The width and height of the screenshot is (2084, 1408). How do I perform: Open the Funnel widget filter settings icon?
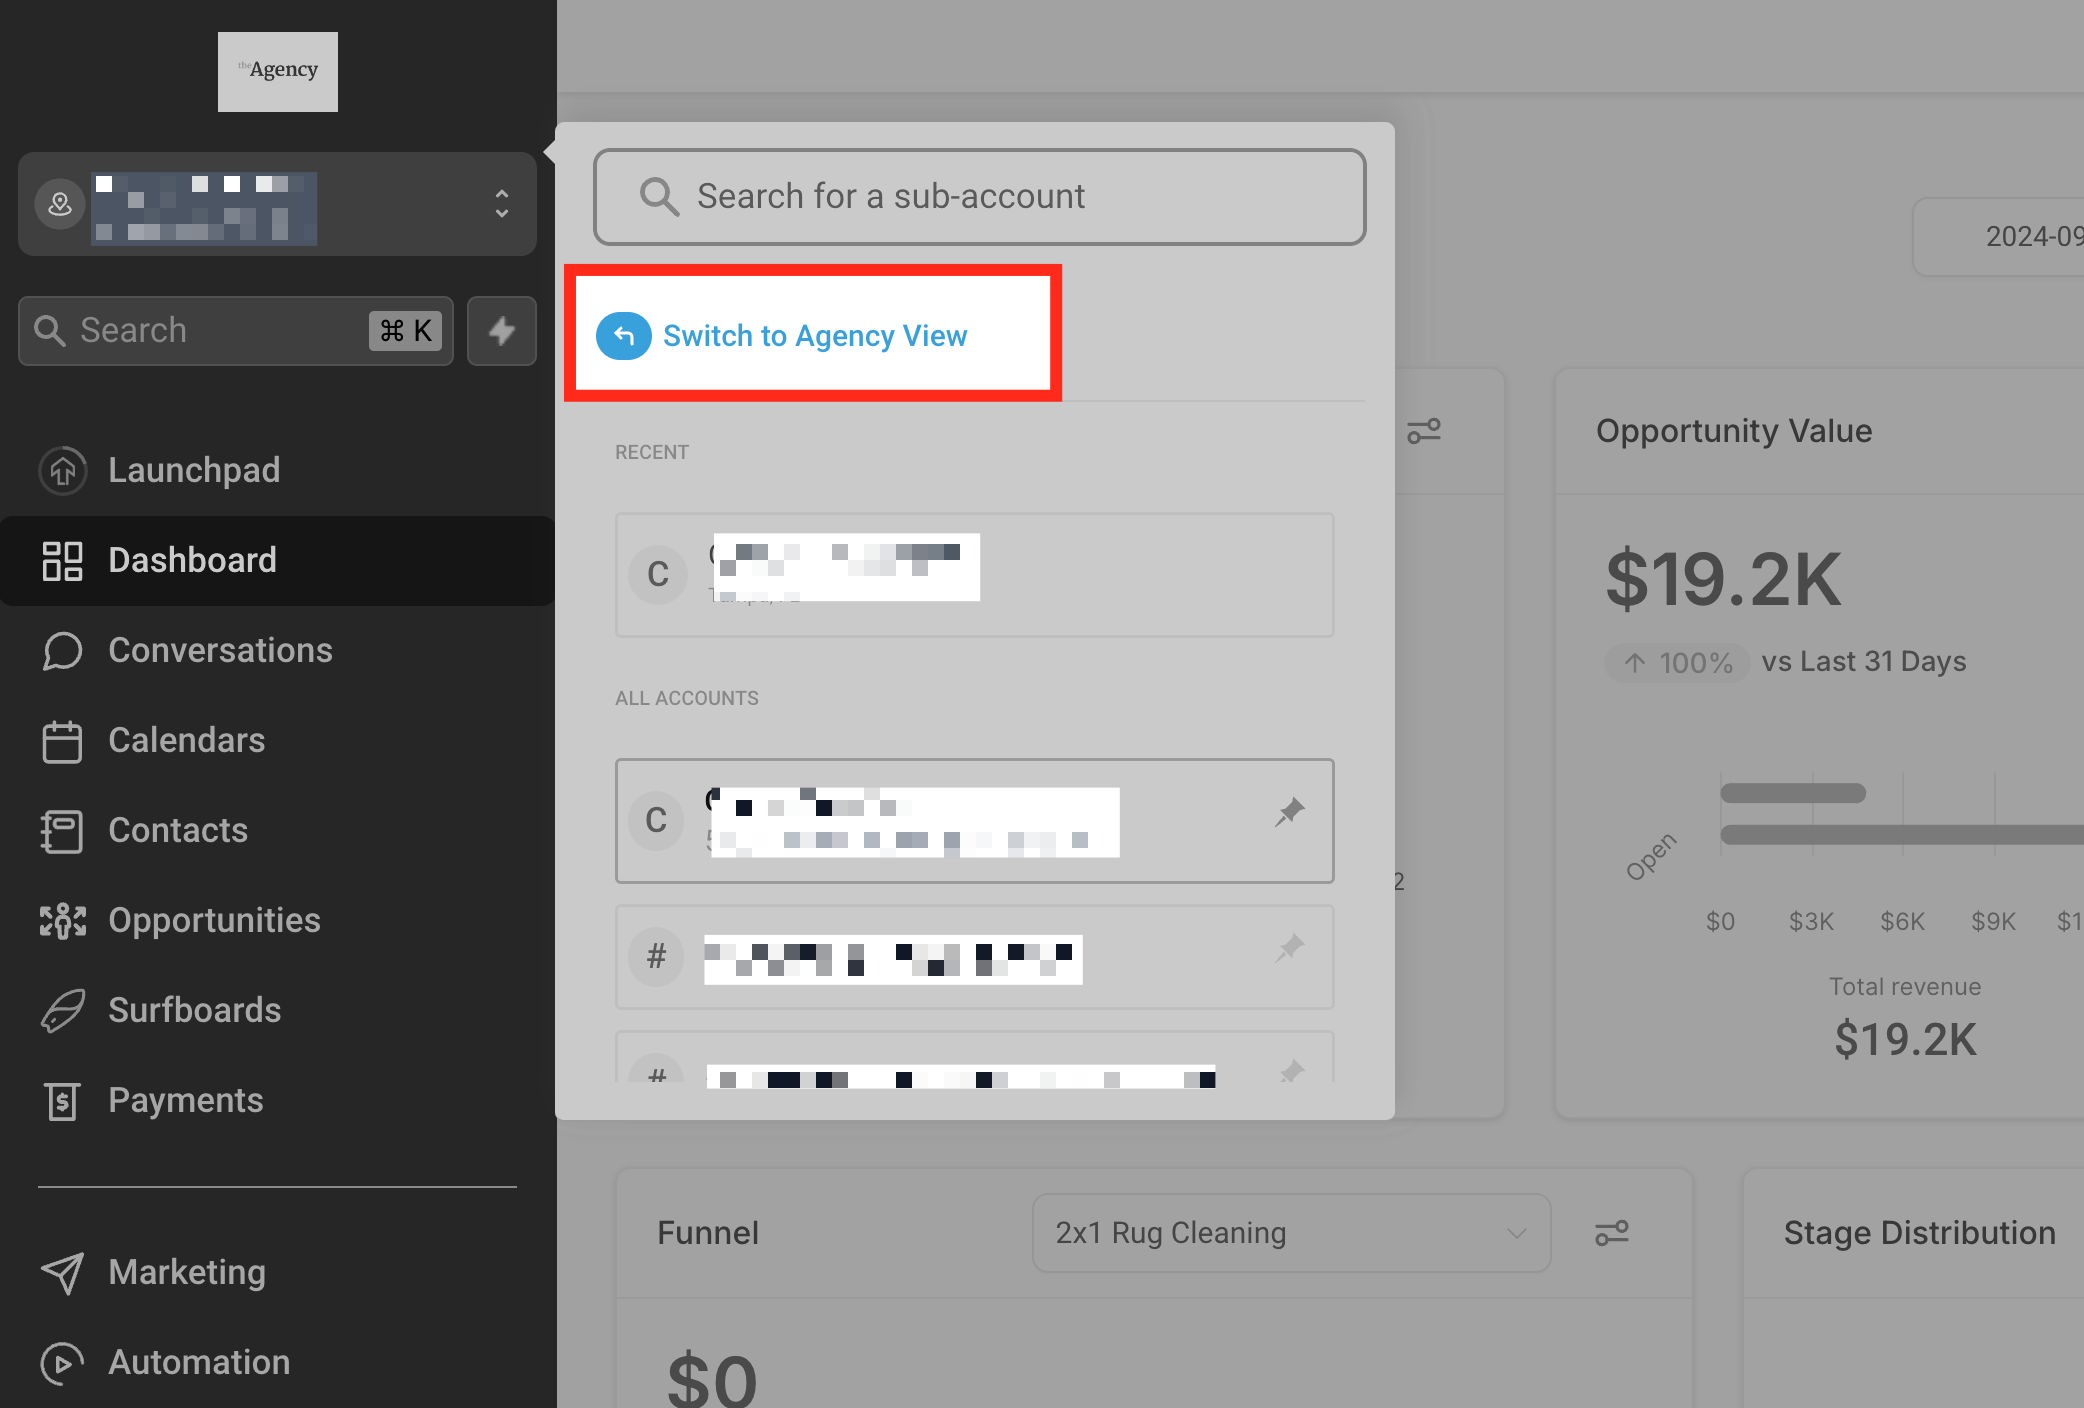pos(1612,1233)
